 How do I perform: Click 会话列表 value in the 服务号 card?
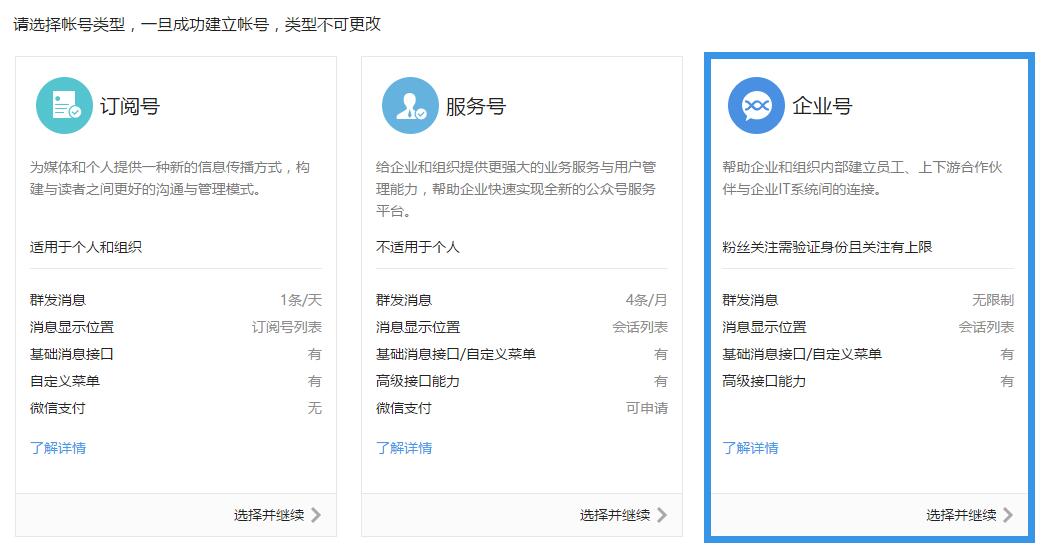(x=640, y=327)
